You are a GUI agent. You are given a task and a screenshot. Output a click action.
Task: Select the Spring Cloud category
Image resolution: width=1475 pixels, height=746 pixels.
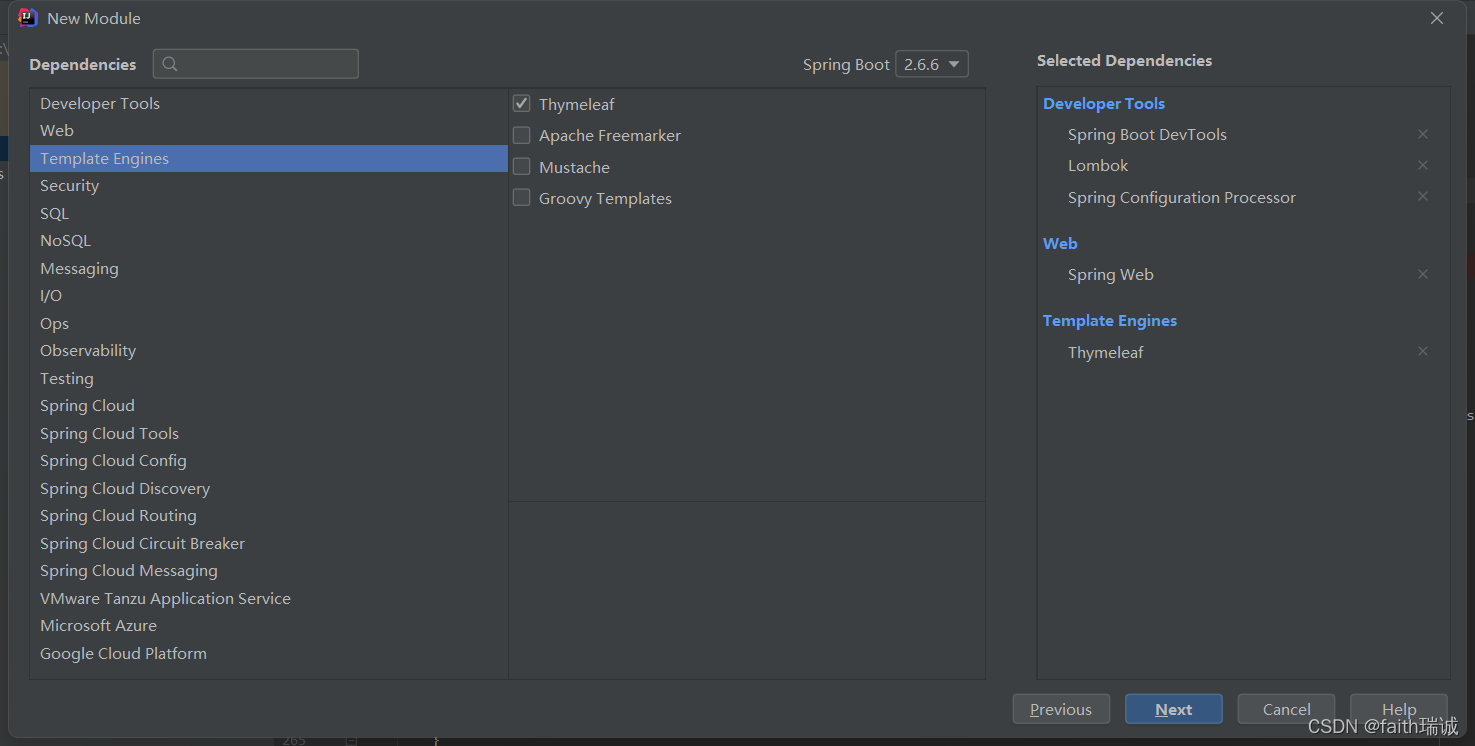(x=269, y=406)
